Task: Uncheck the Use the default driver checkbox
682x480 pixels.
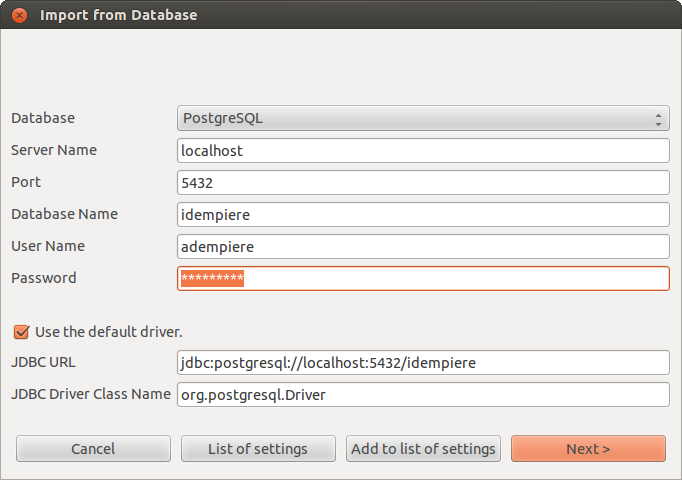Action: pyautogui.click(x=21, y=332)
